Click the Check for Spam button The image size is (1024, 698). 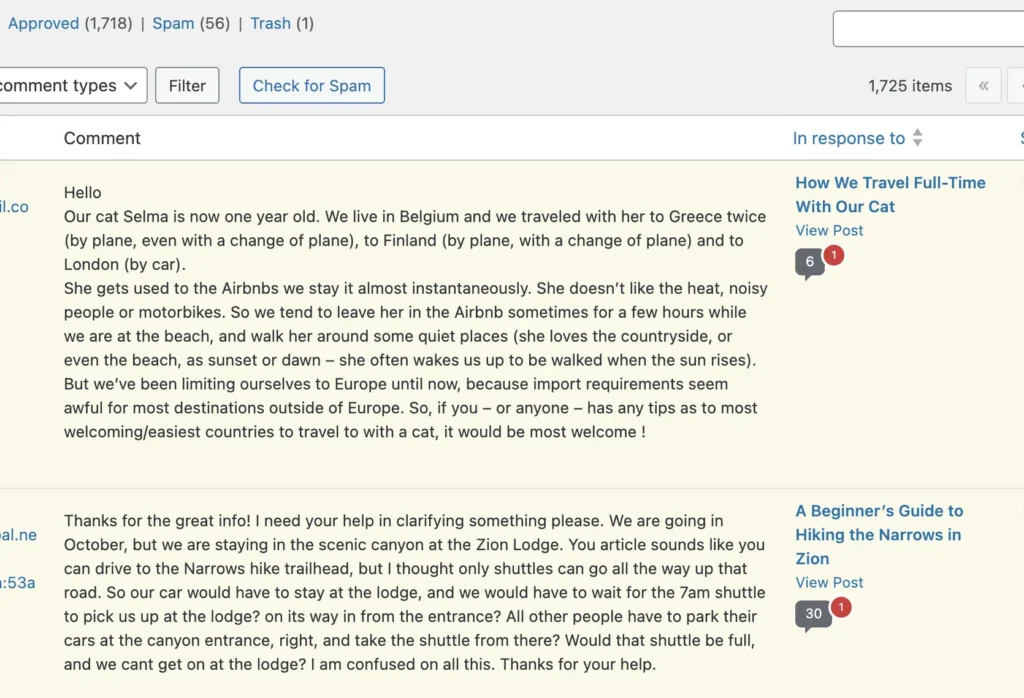click(x=312, y=86)
